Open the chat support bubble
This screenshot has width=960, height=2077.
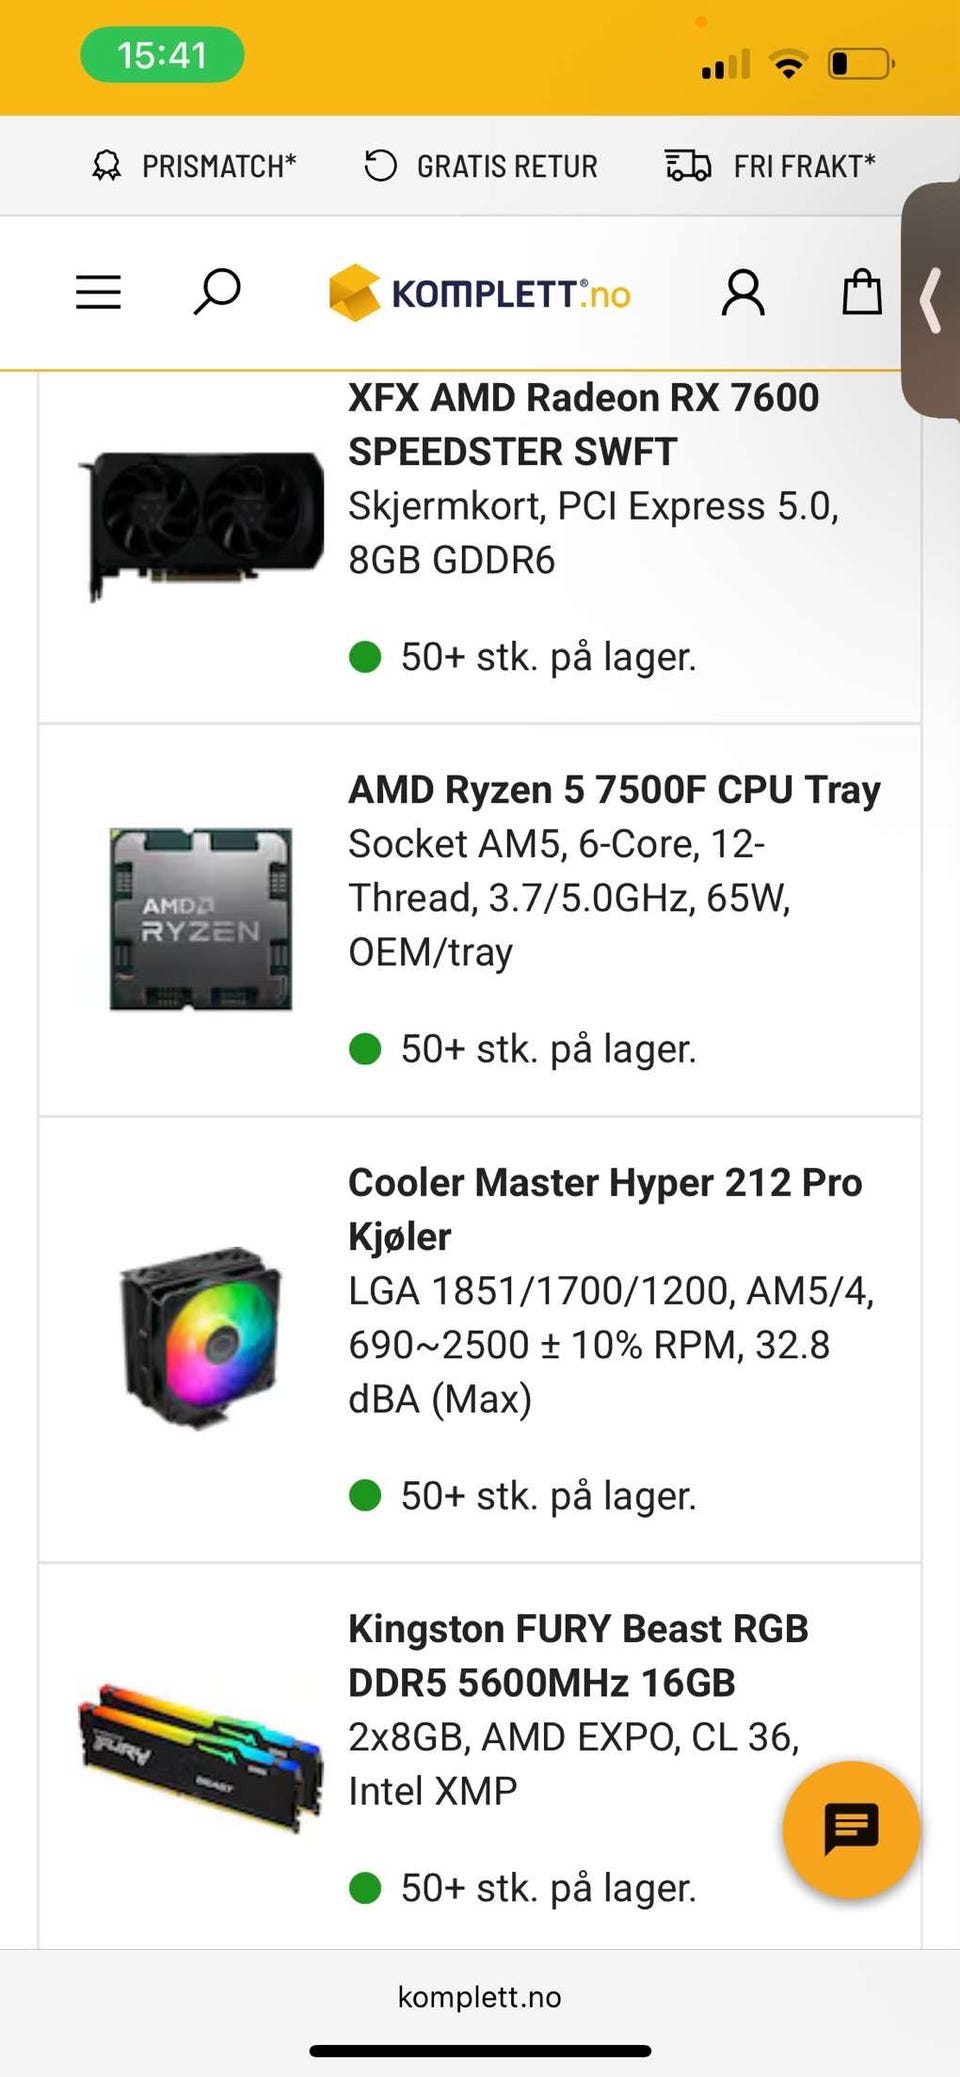[851, 1829]
